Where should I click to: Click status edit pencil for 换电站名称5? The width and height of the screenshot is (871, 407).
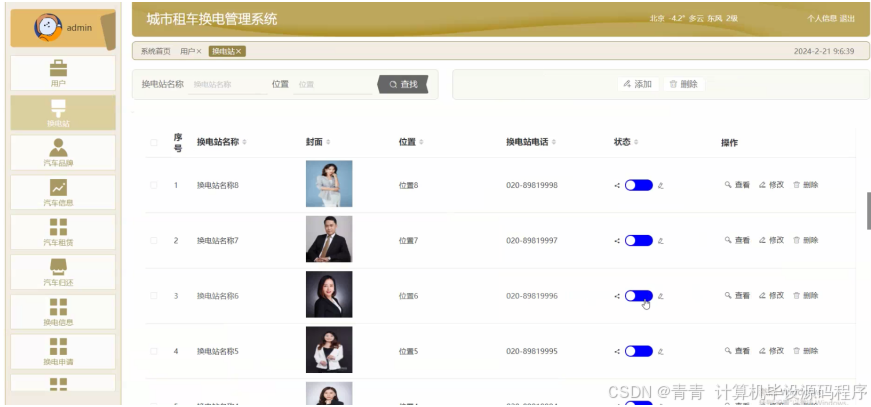(x=660, y=351)
